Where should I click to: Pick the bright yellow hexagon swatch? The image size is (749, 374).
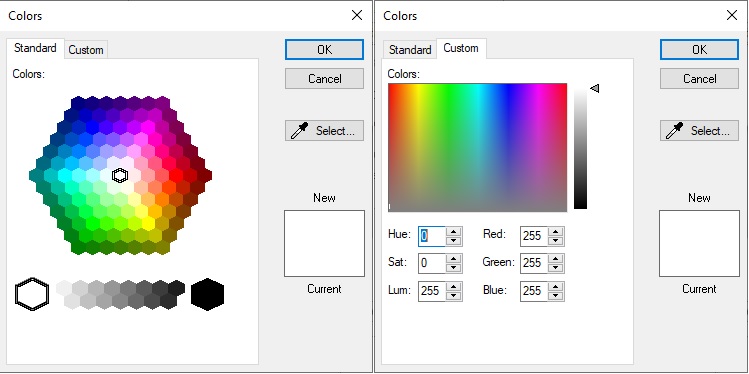coord(149,223)
